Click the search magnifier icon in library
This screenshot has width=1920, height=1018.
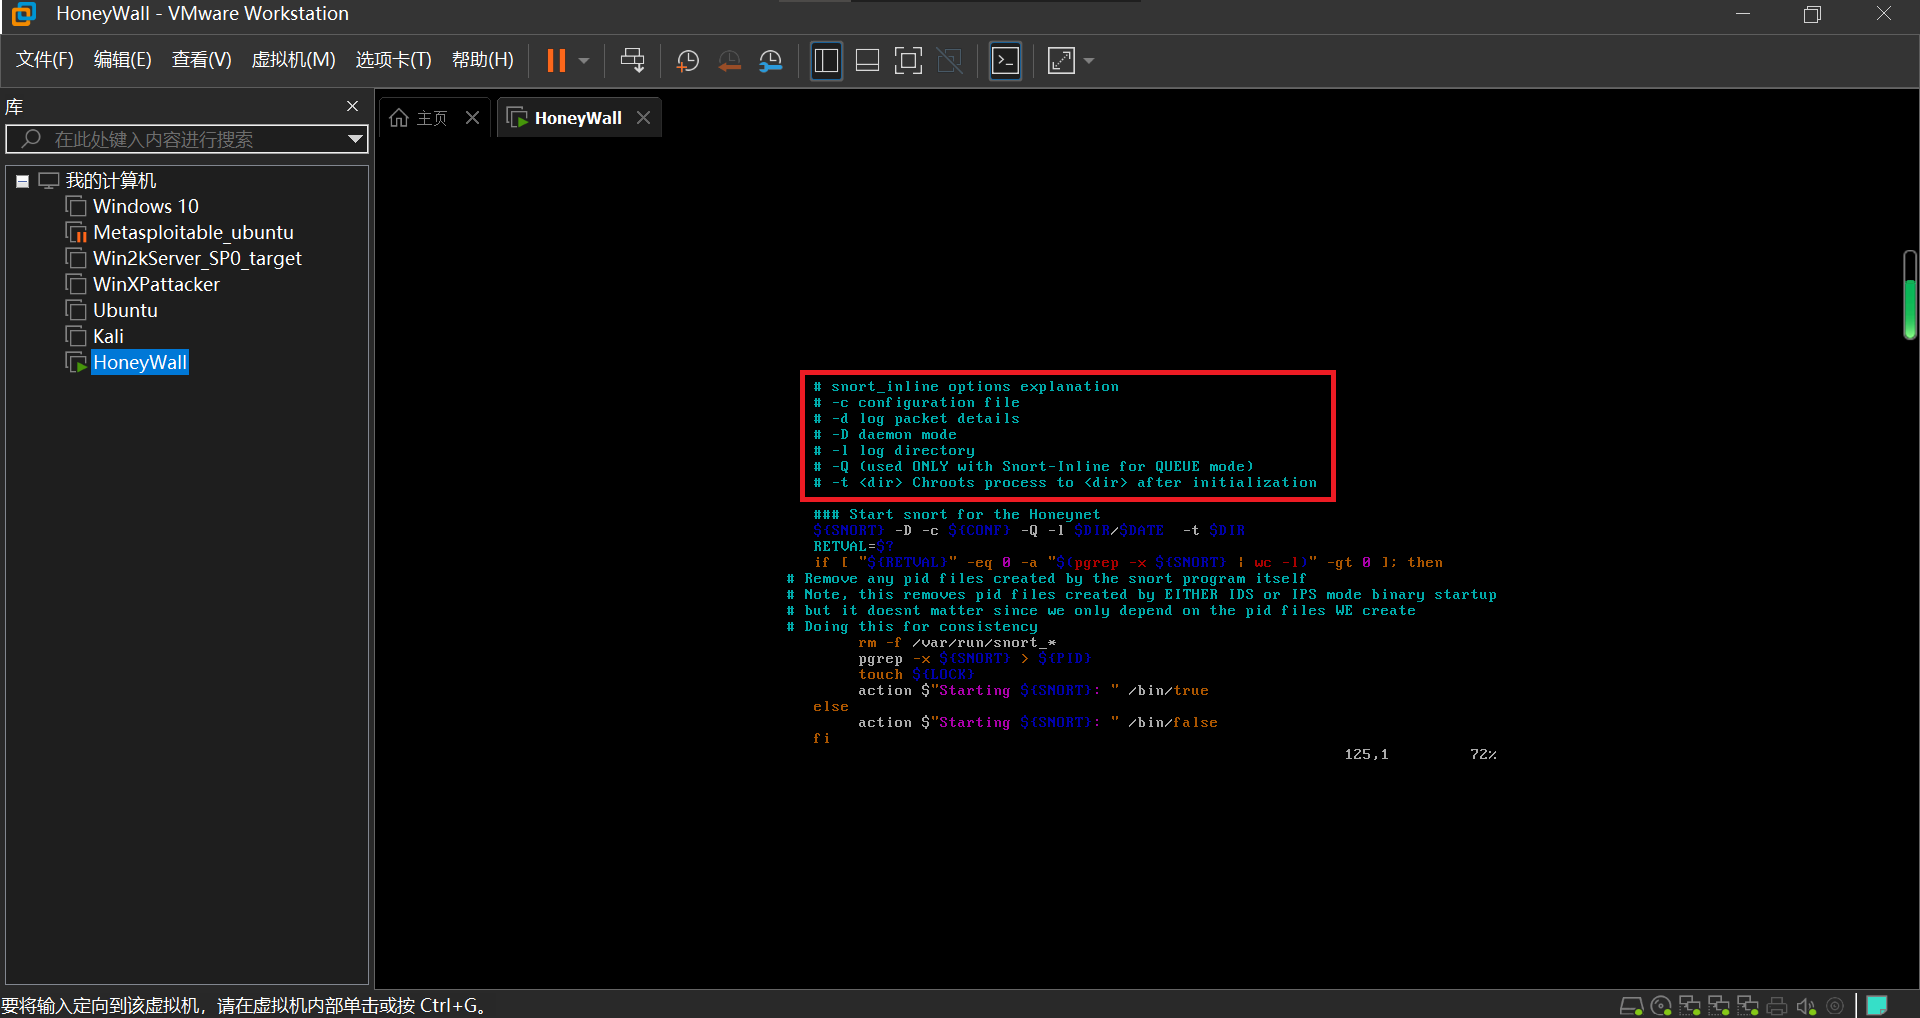[31, 139]
